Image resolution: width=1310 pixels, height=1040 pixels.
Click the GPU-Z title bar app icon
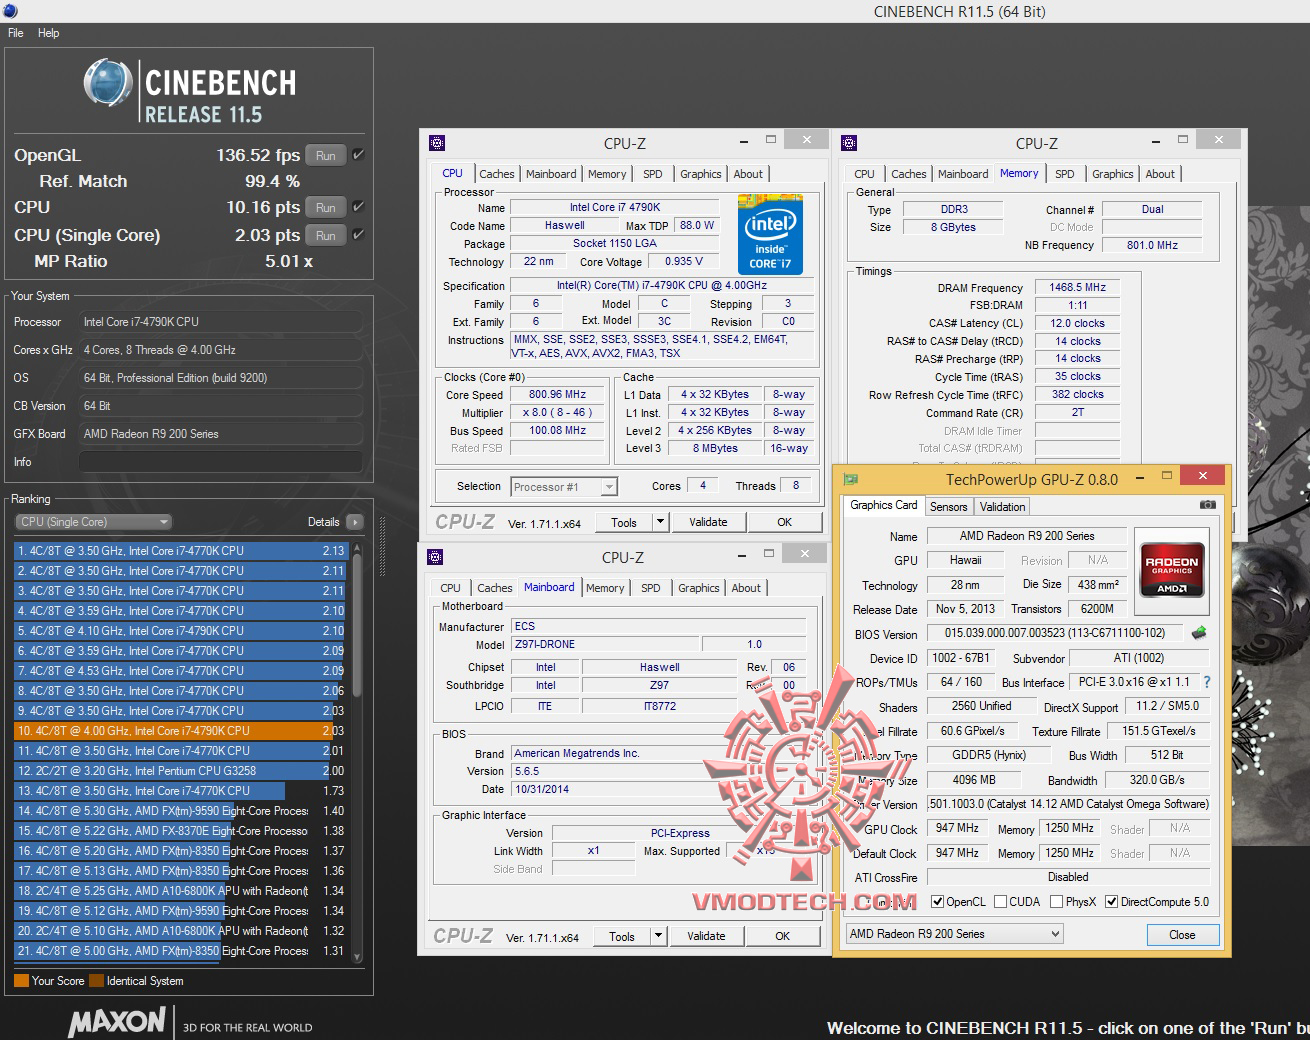pos(851,479)
